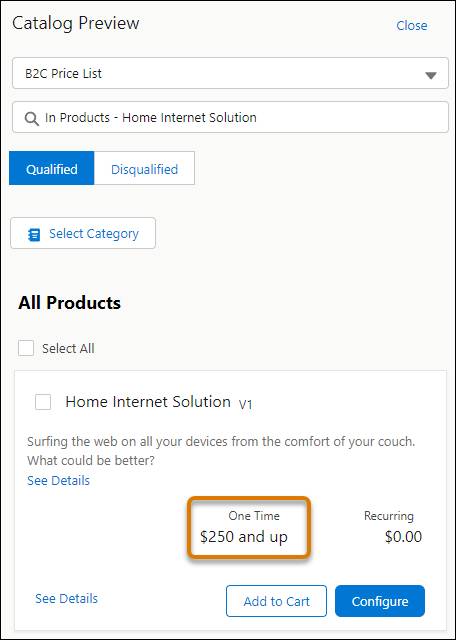This screenshot has width=456, height=640.
Task: Open the Select Category button
Action: 83,233
